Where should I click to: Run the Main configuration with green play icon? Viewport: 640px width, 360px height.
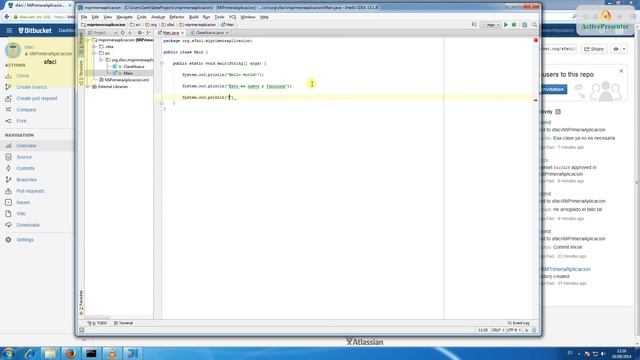tap(506, 25)
